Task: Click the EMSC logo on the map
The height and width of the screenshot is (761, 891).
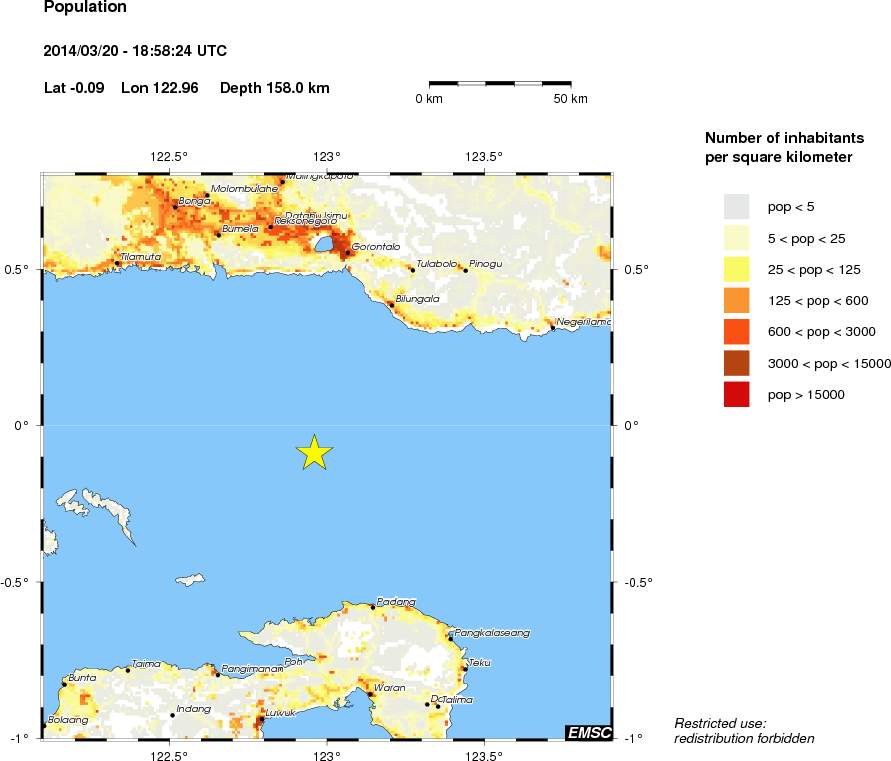Action: (588, 732)
